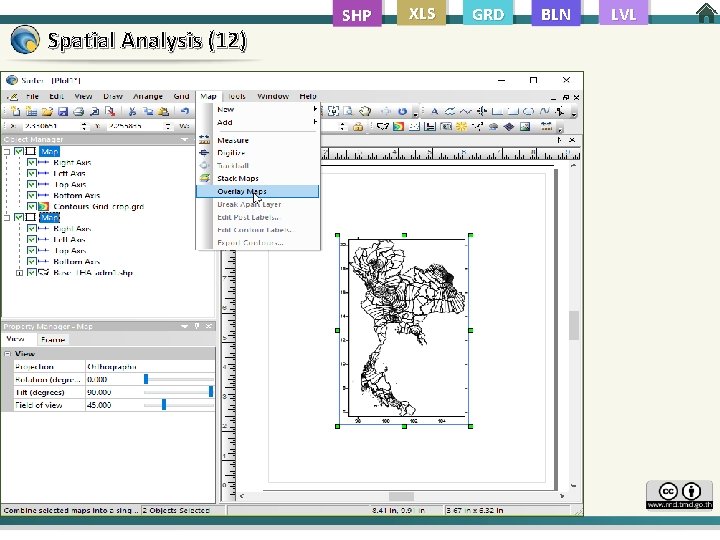Uncheck Bottom Axis under first Map
This screenshot has height=540, width=720.
[x=32, y=196]
